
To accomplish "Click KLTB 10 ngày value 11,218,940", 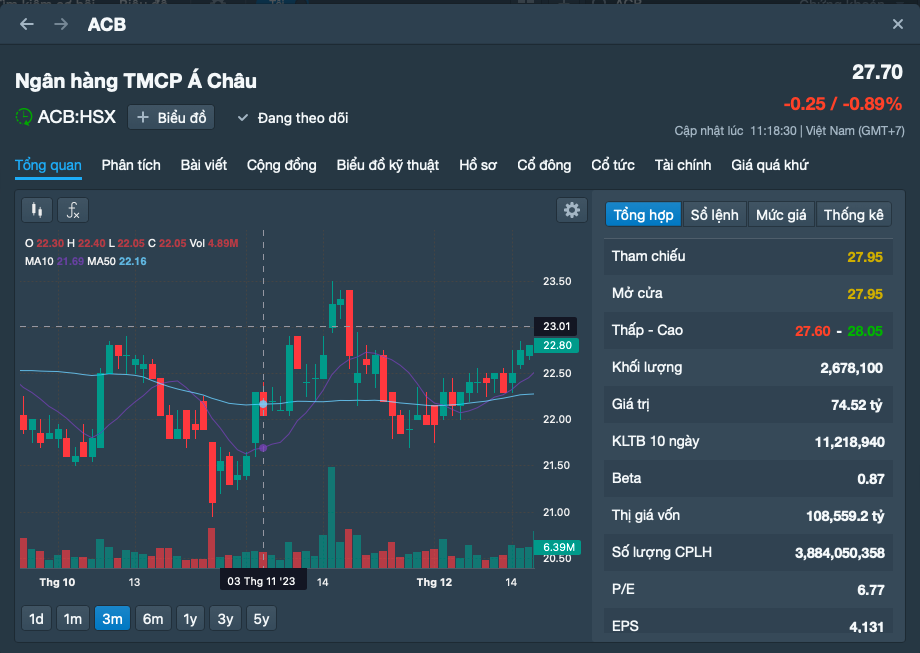I will 850,442.
